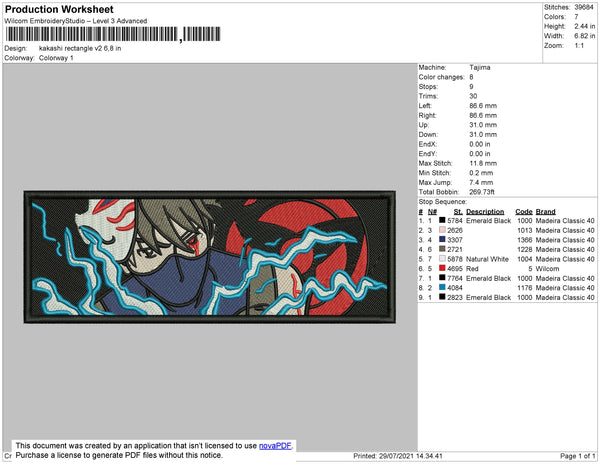Select the gray-brown swatch beside 2721

click(x=442, y=249)
